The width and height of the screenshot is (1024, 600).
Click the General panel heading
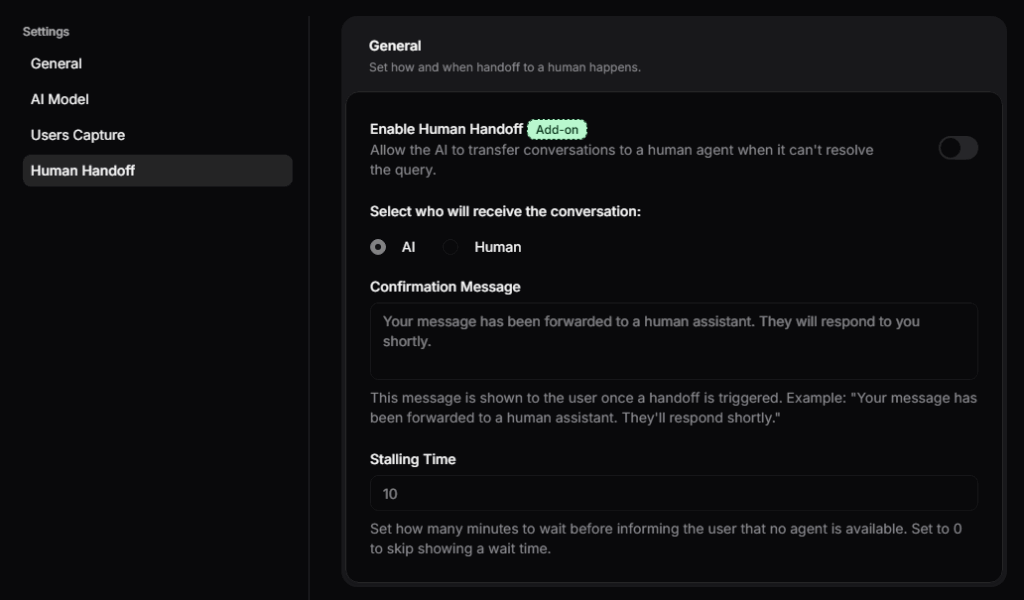pyautogui.click(x=395, y=46)
